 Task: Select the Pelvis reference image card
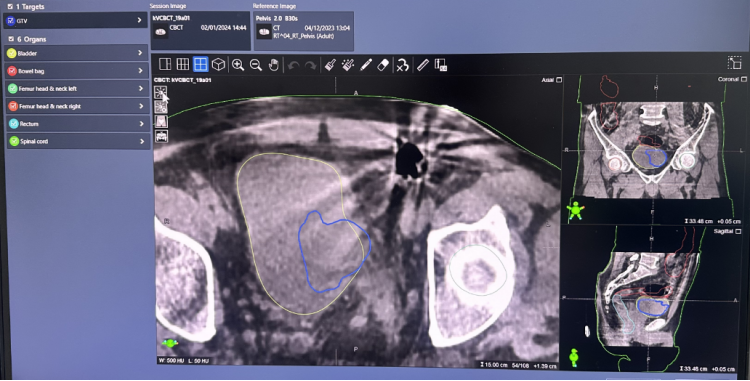coord(304,31)
